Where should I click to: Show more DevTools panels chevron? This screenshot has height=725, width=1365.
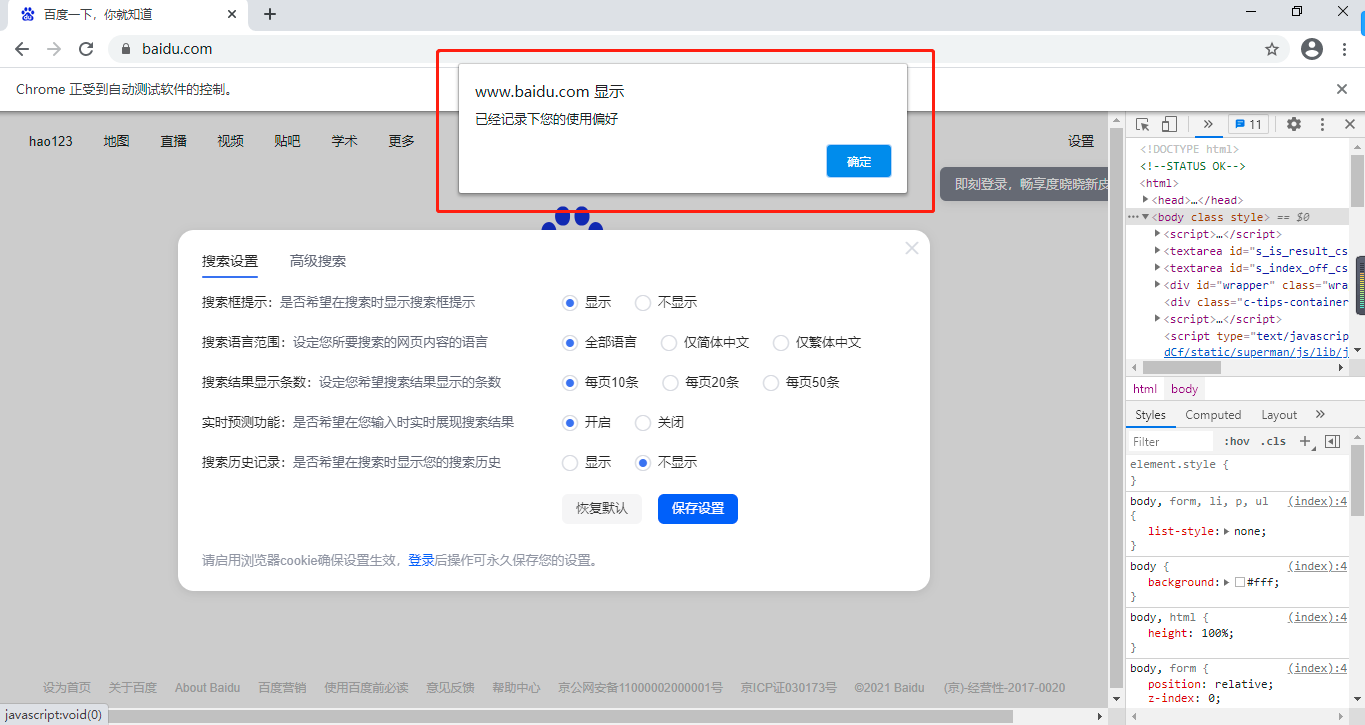coord(1208,124)
